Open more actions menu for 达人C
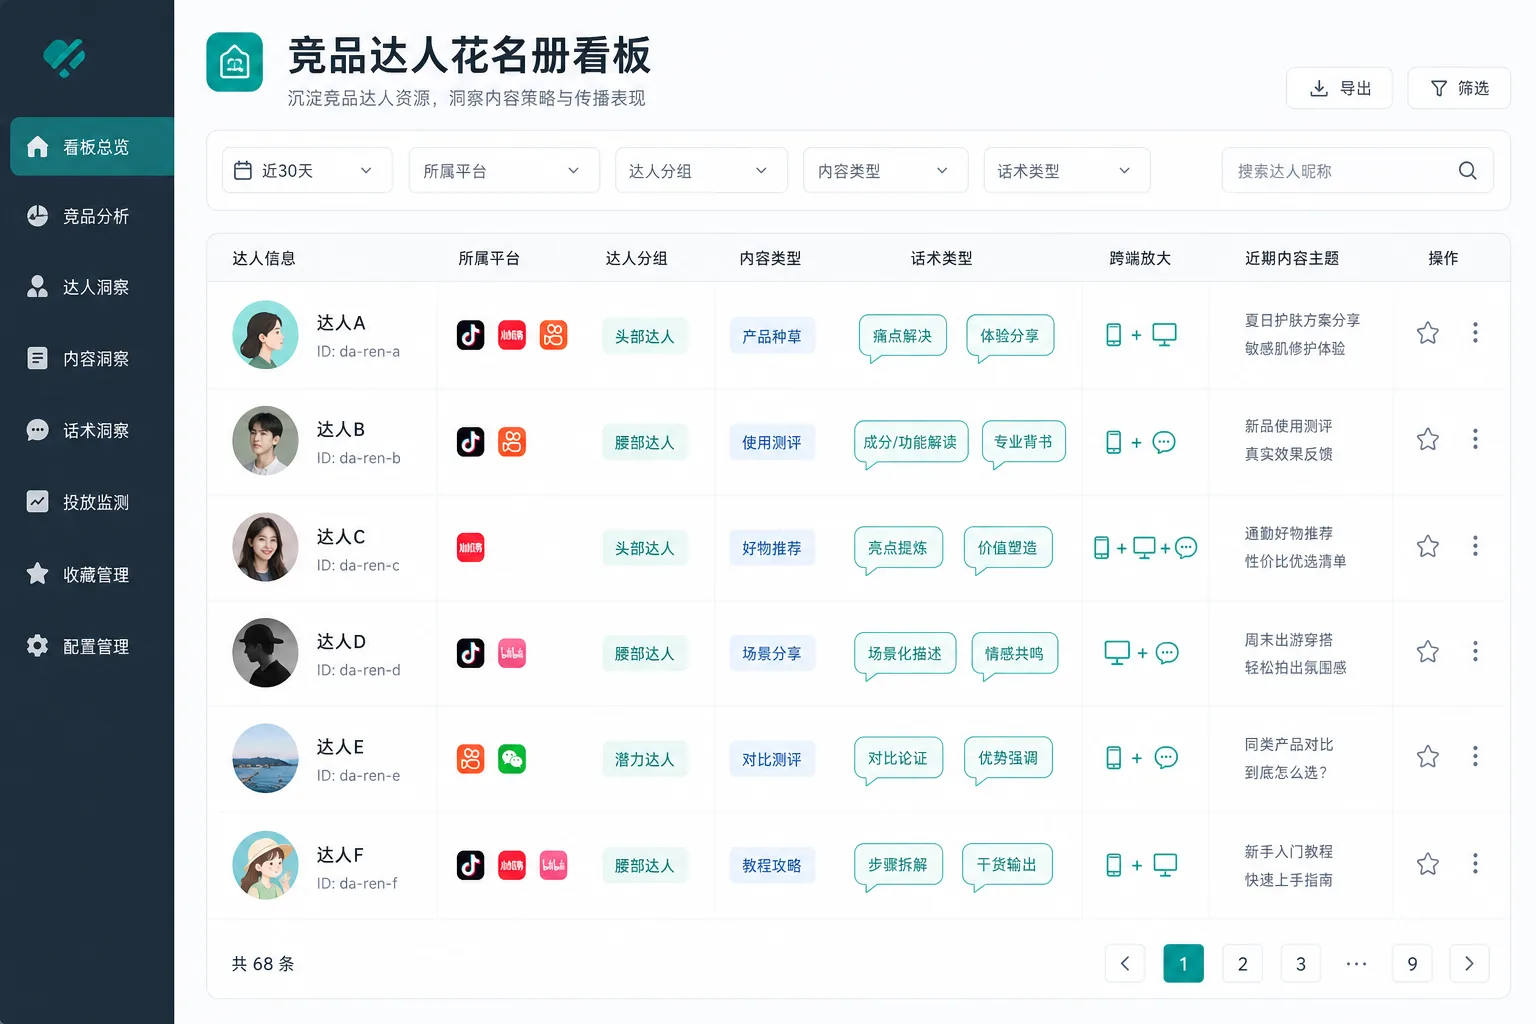 pos(1475,546)
